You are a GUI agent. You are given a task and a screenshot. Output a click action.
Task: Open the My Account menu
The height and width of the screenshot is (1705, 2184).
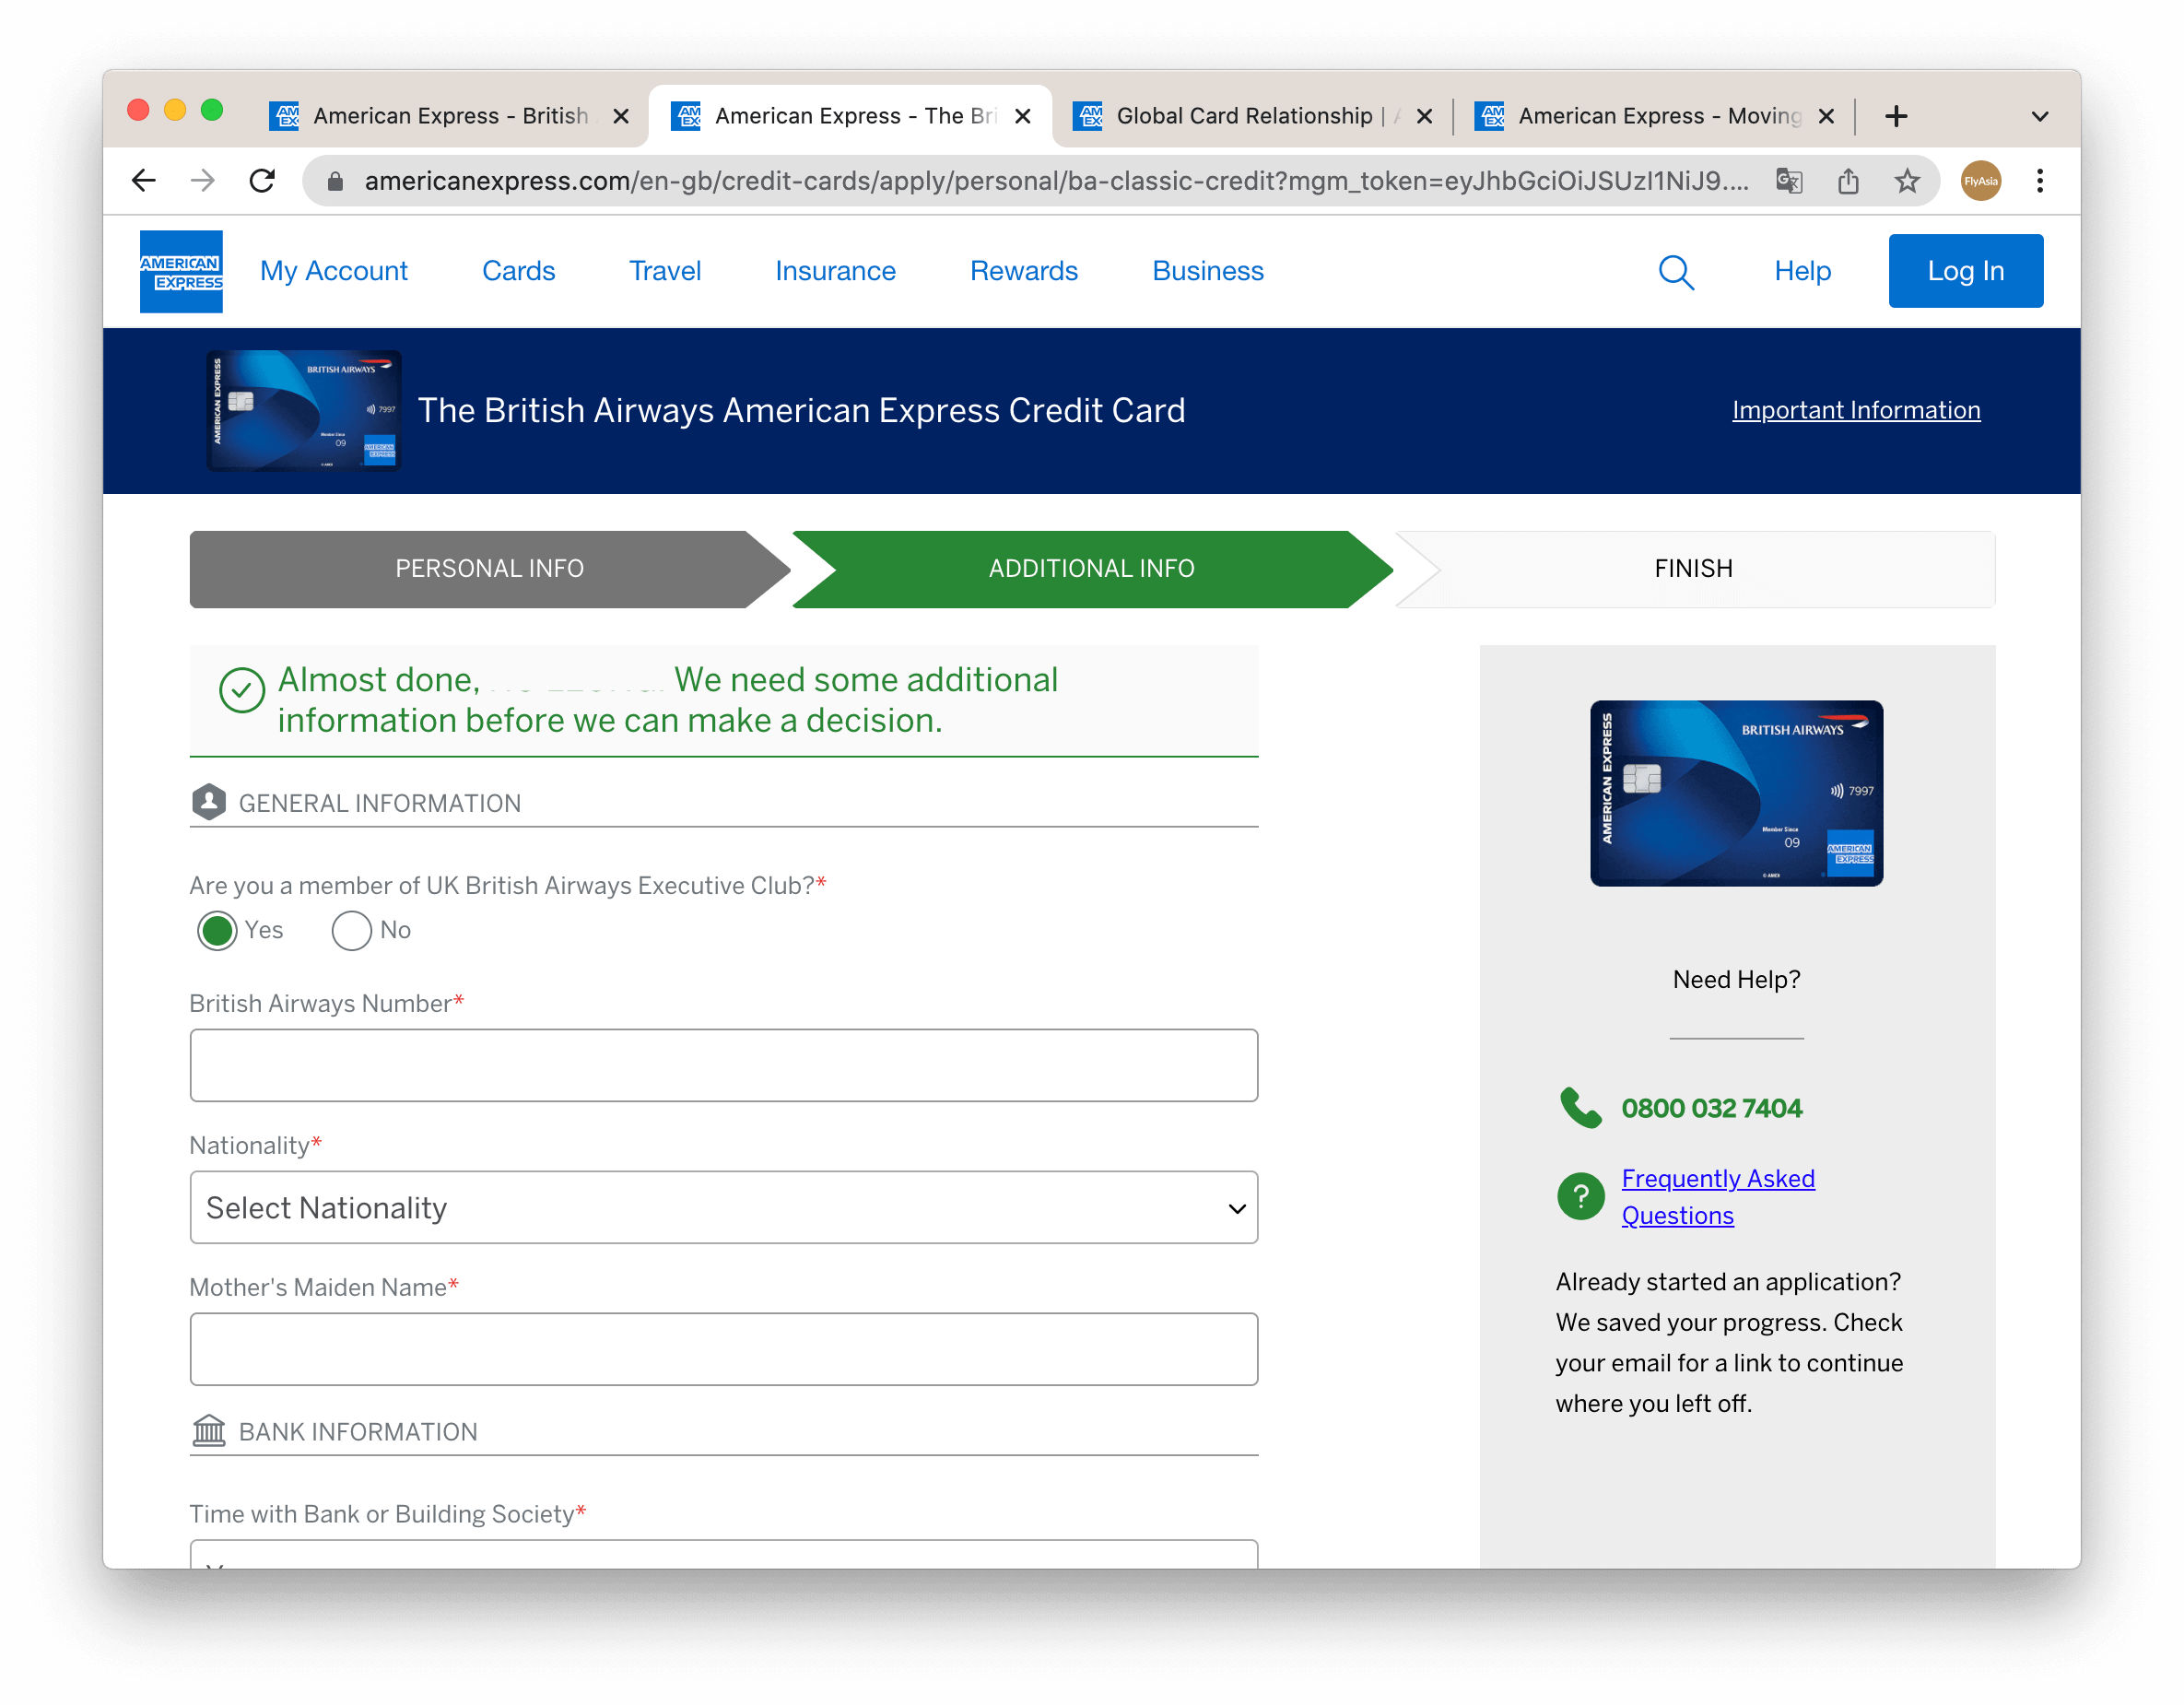tap(334, 271)
